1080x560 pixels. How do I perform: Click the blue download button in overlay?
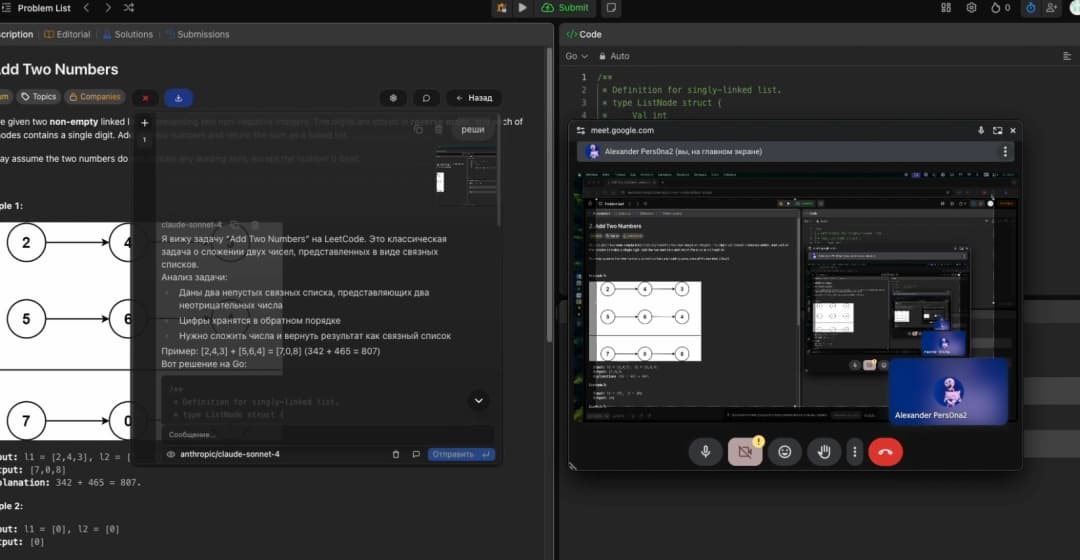click(x=178, y=98)
